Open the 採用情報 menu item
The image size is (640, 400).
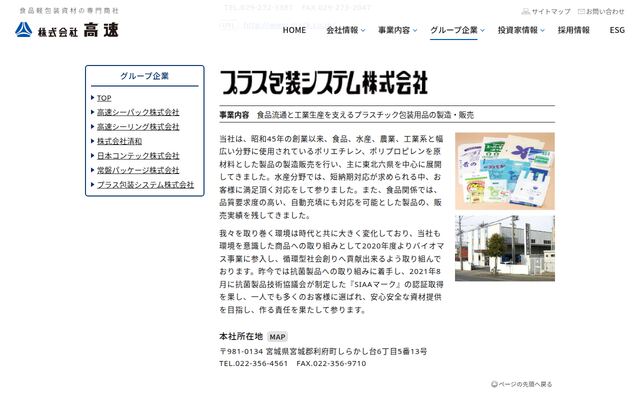[x=574, y=30]
